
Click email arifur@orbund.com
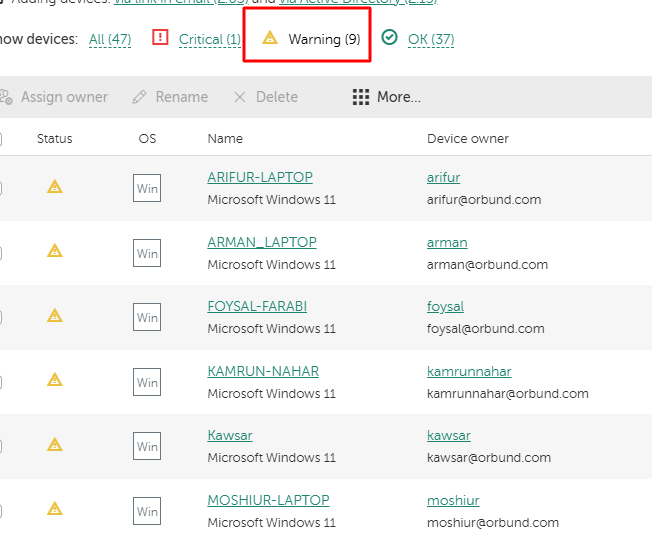click(484, 200)
